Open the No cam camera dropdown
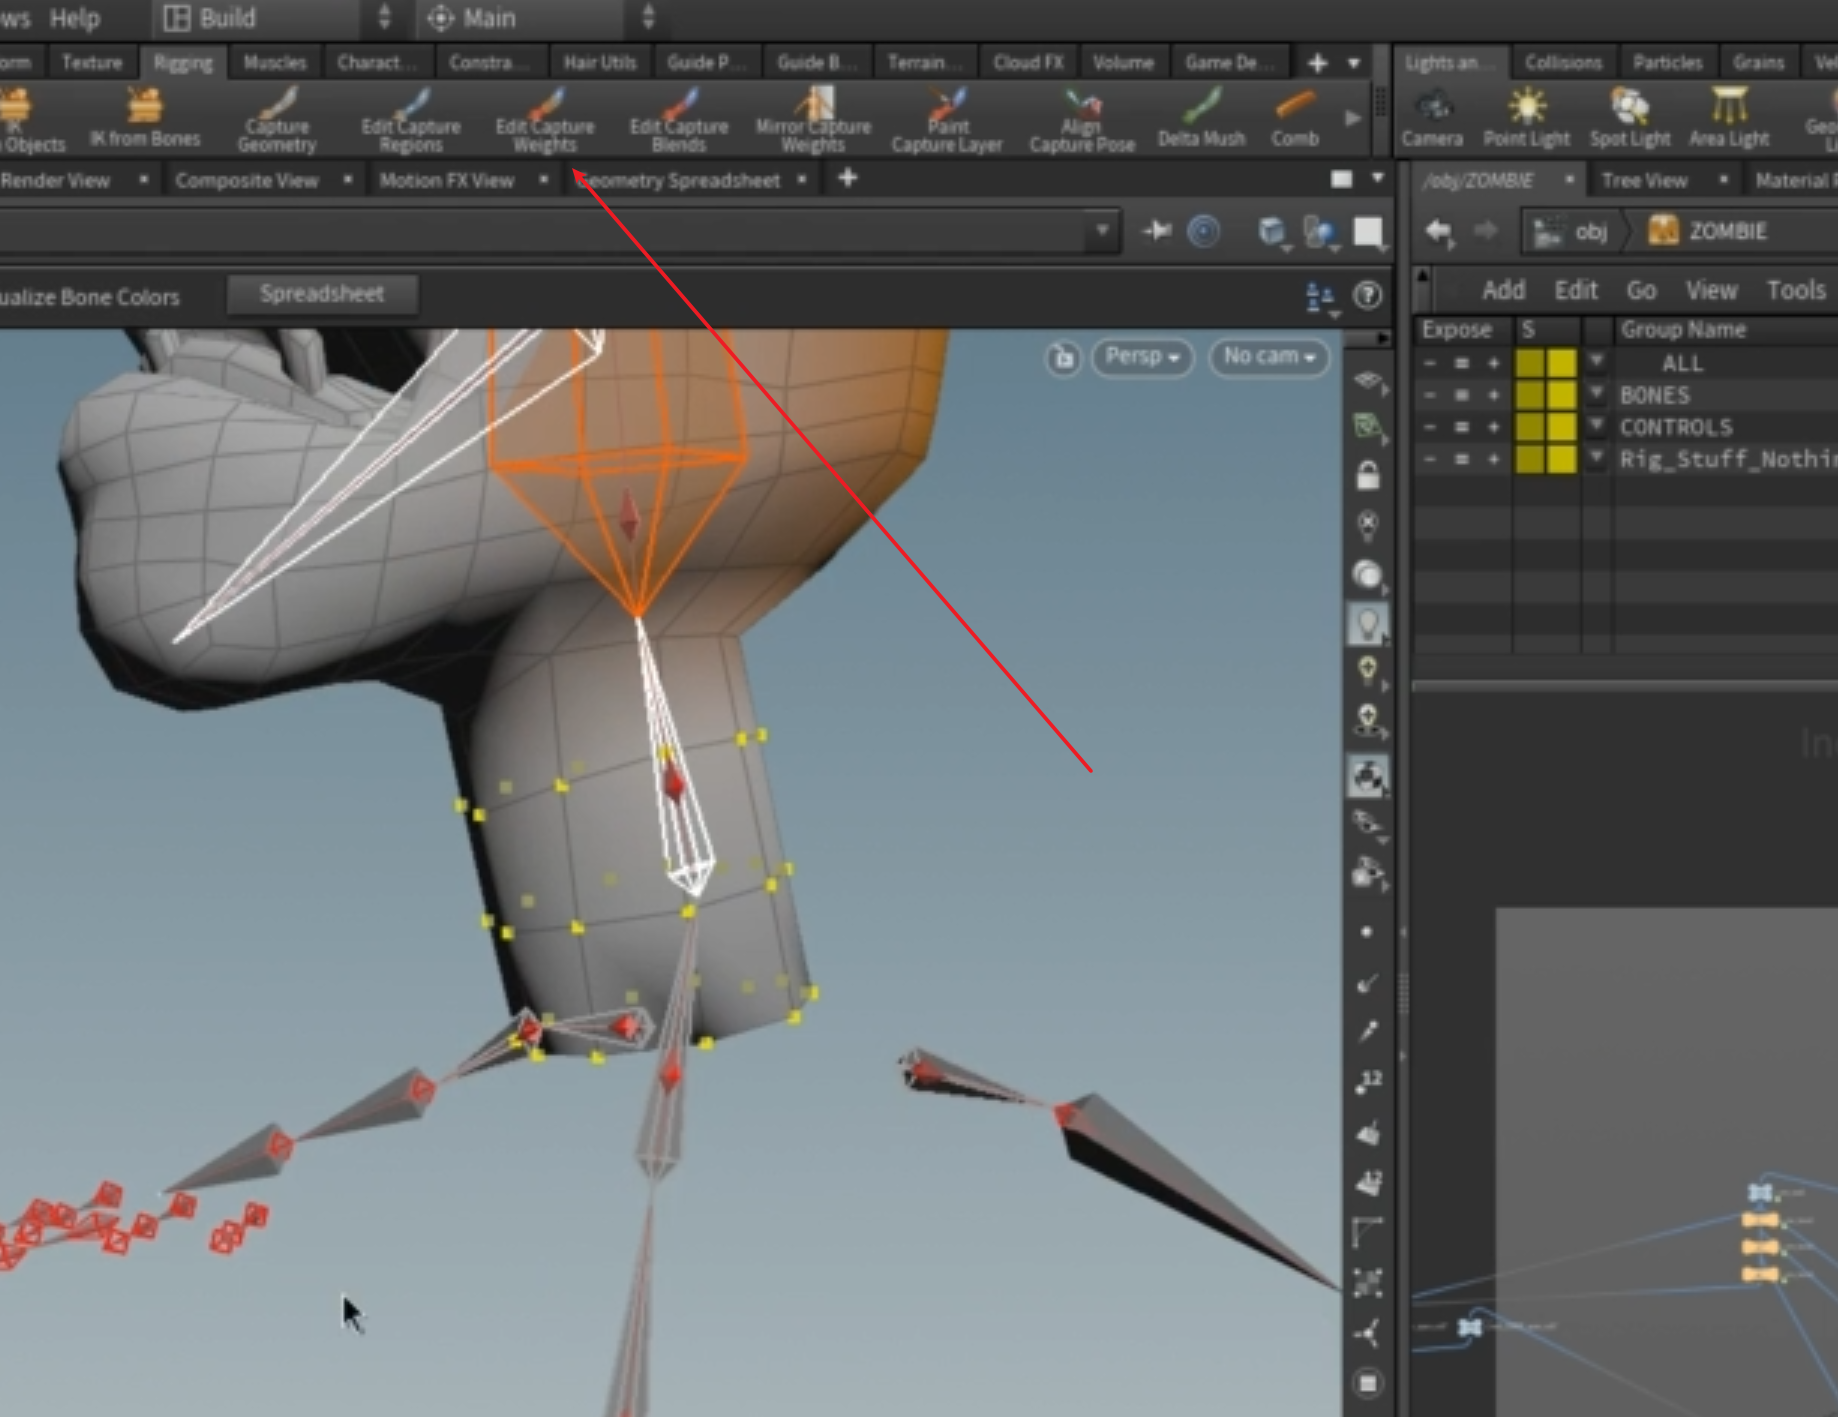Image resolution: width=1838 pixels, height=1417 pixels. point(1268,357)
